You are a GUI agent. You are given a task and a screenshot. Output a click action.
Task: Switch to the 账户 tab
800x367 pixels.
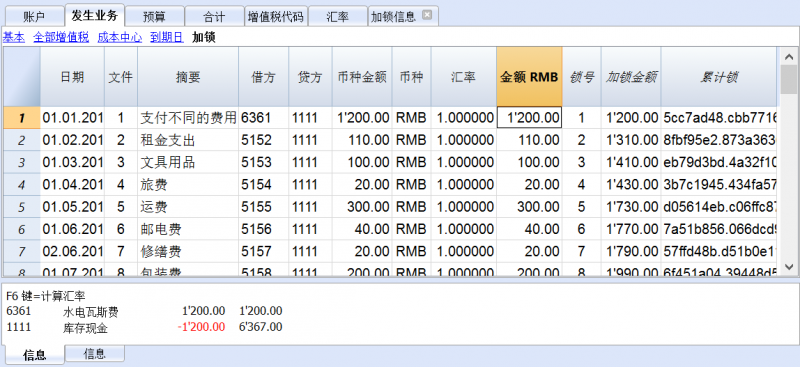click(x=34, y=17)
